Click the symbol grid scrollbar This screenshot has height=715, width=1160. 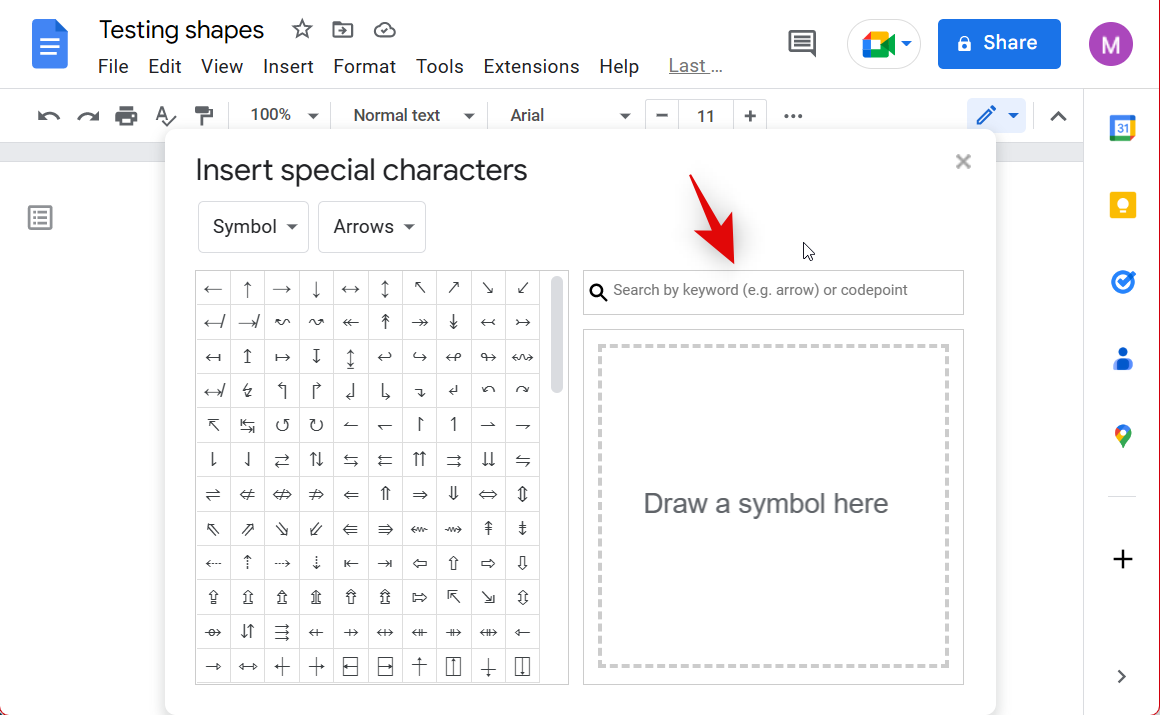pos(557,335)
